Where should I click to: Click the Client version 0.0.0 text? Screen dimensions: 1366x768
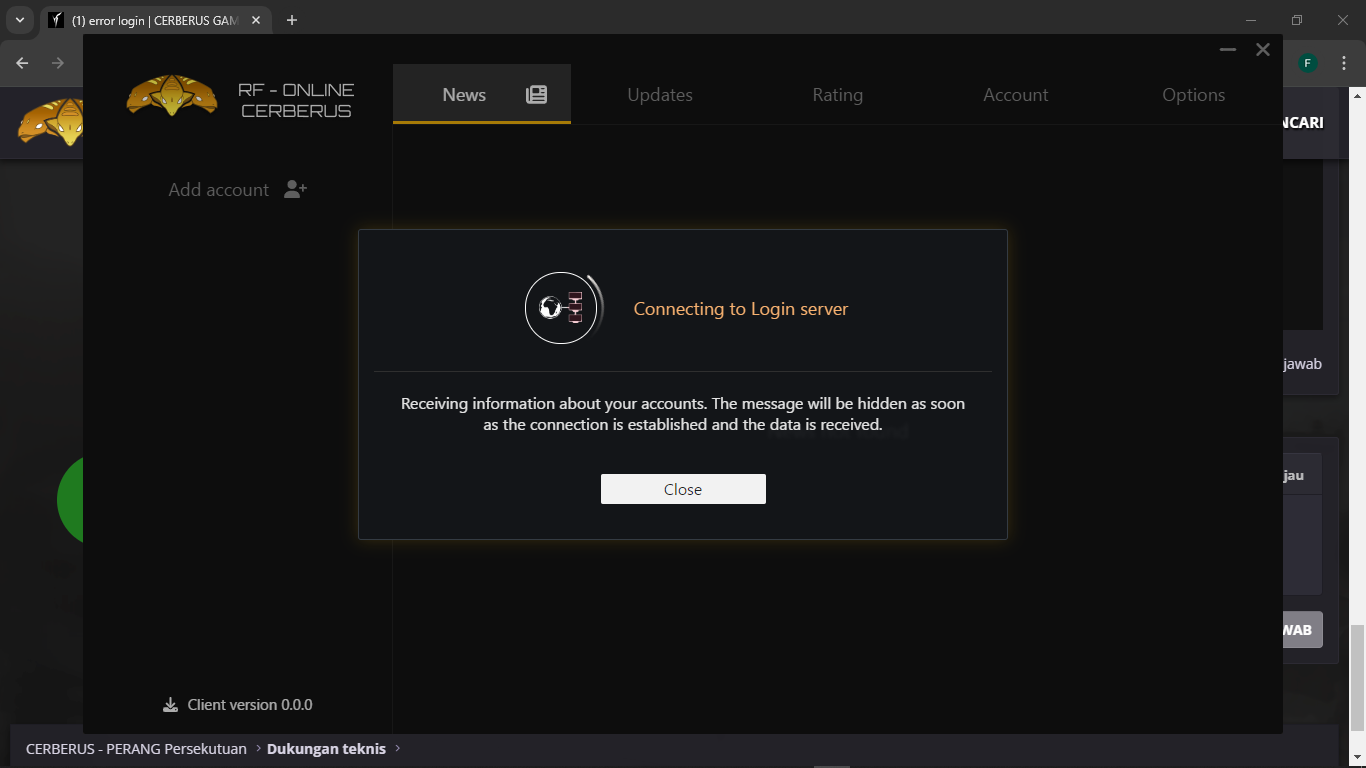click(250, 705)
